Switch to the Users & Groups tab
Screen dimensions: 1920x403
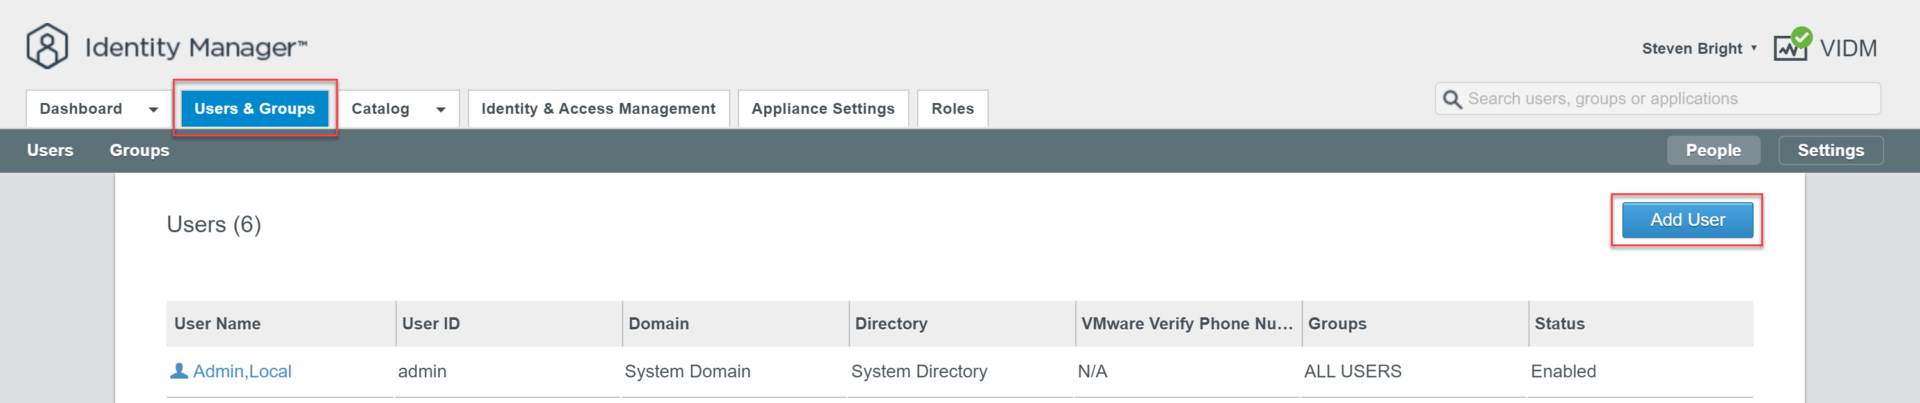[x=254, y=108]
